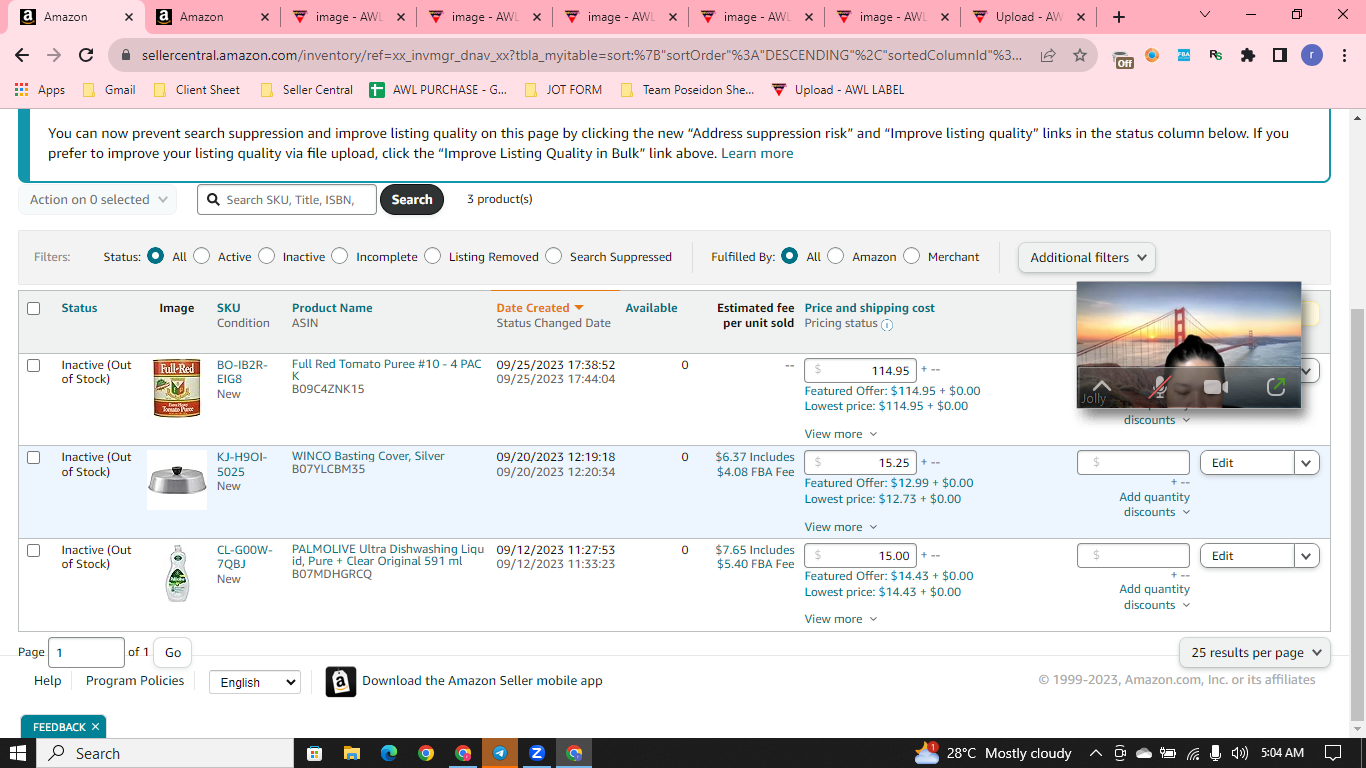The height and width of the screenshot is (768, 1366).
Task: Tick the select-all checkbox in table header
Action: pos(34,308)
